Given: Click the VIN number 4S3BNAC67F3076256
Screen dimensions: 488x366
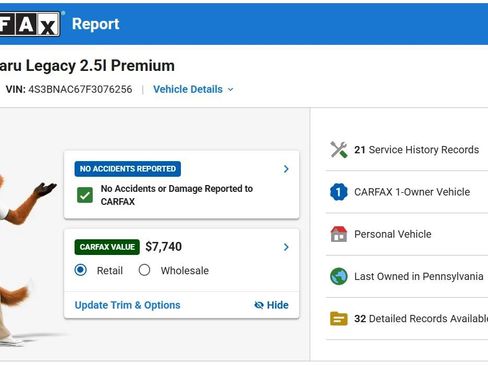Looking at the screenshot, I should point(80,89).
